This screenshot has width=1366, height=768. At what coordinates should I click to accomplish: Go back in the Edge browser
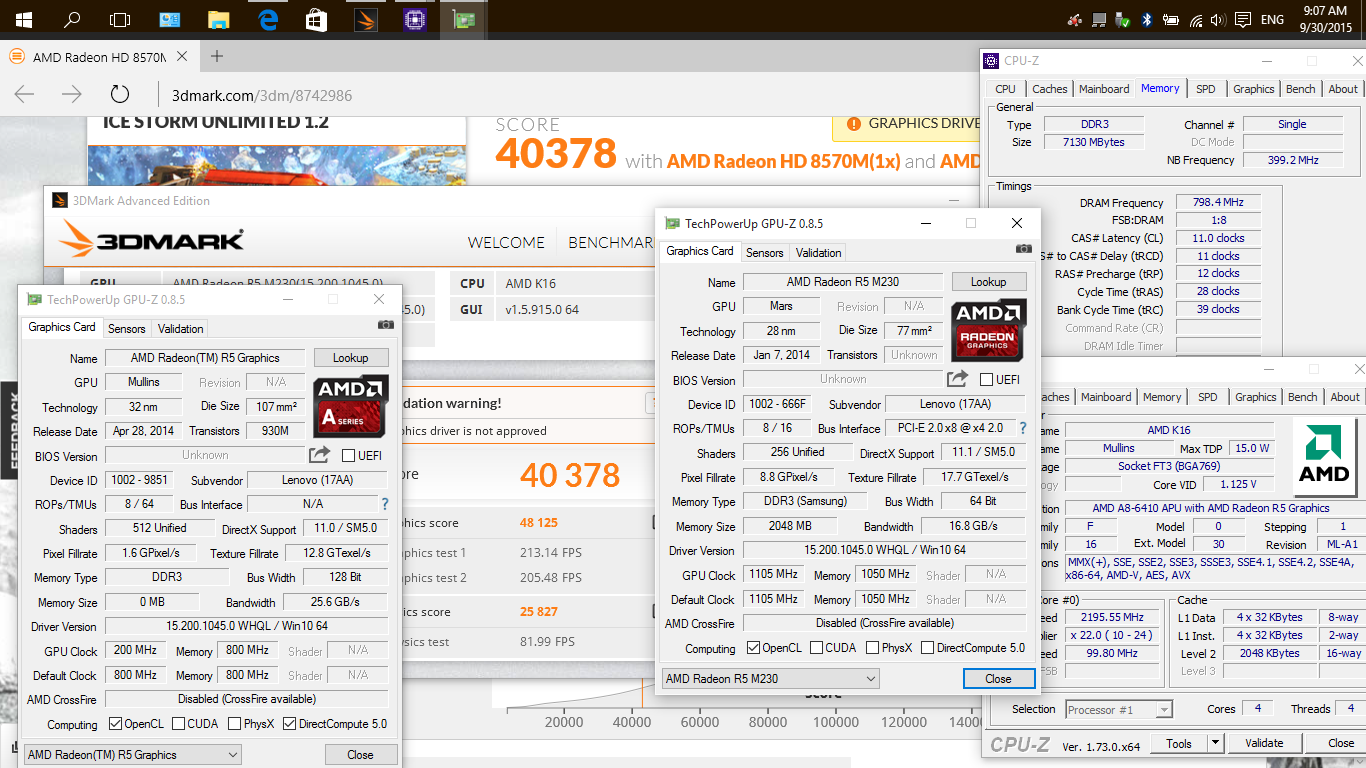[x=24, y=95]
